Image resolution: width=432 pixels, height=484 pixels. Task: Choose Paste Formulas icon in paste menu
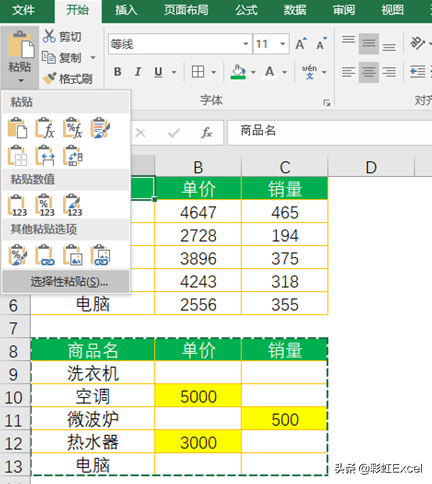point(45,128)
